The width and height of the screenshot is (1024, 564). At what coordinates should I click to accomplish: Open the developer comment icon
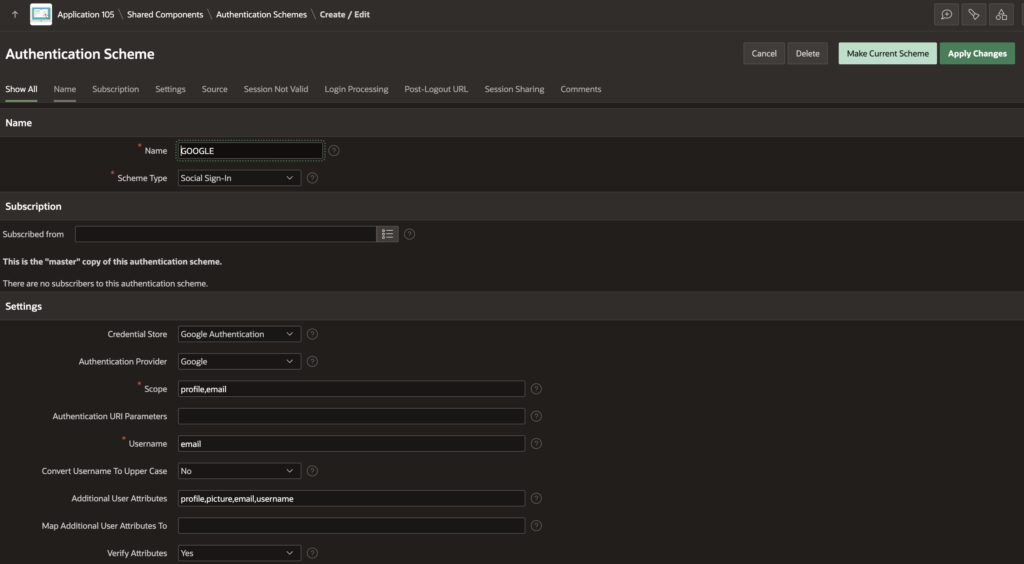(x=946, y=15)
